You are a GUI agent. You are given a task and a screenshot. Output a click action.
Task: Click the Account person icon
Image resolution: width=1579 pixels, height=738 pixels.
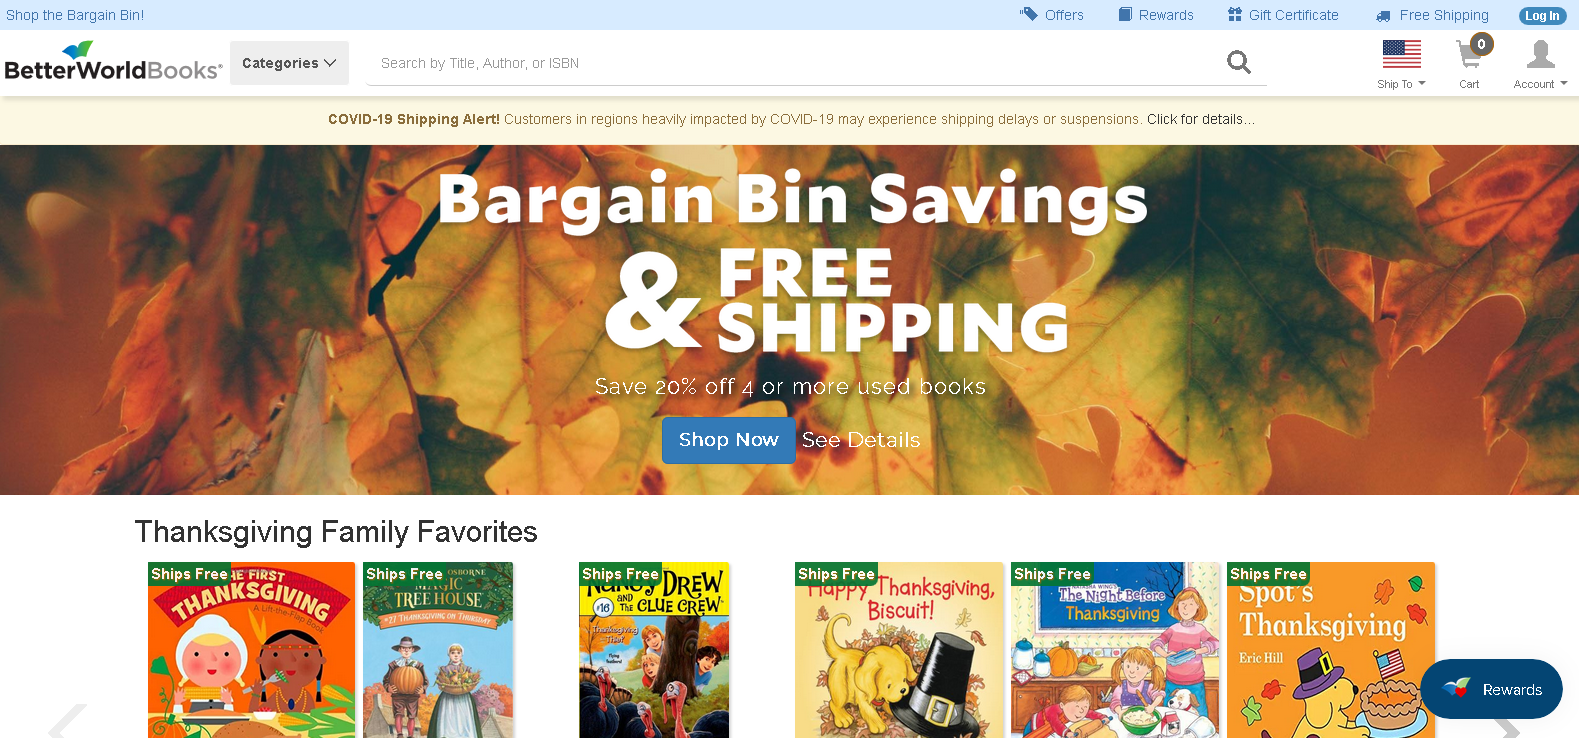[1541, 54]
